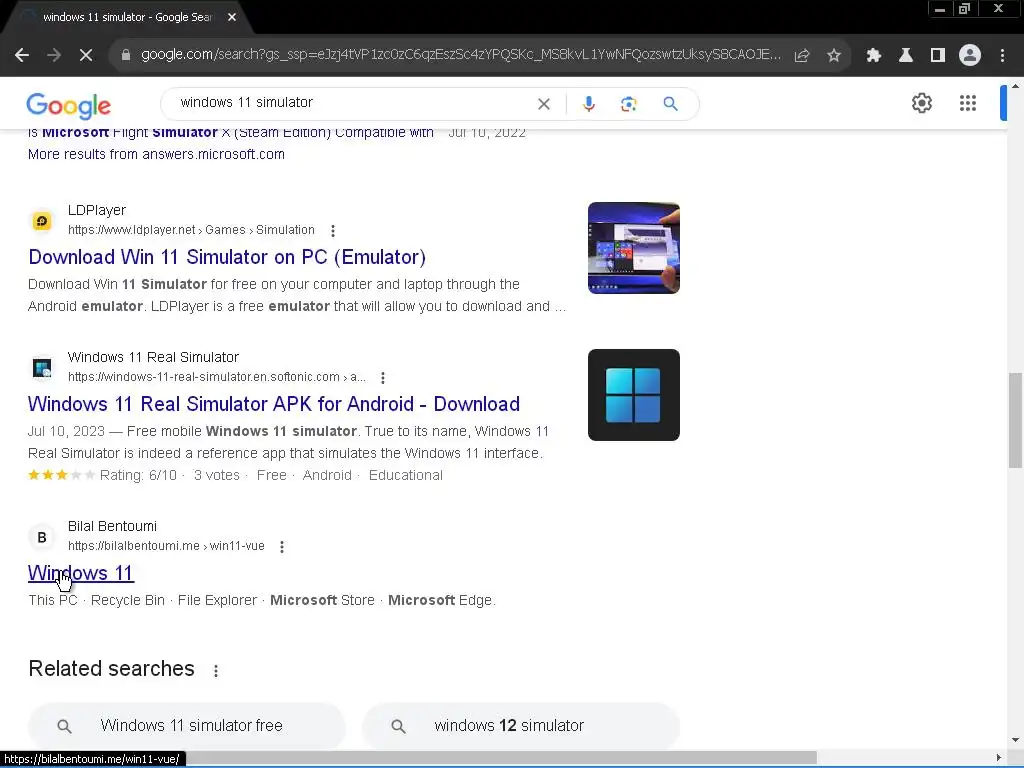Click the Microsoft Flight Simulator X result link
The width and height of the screenshot is (1024, 768).
231,133
